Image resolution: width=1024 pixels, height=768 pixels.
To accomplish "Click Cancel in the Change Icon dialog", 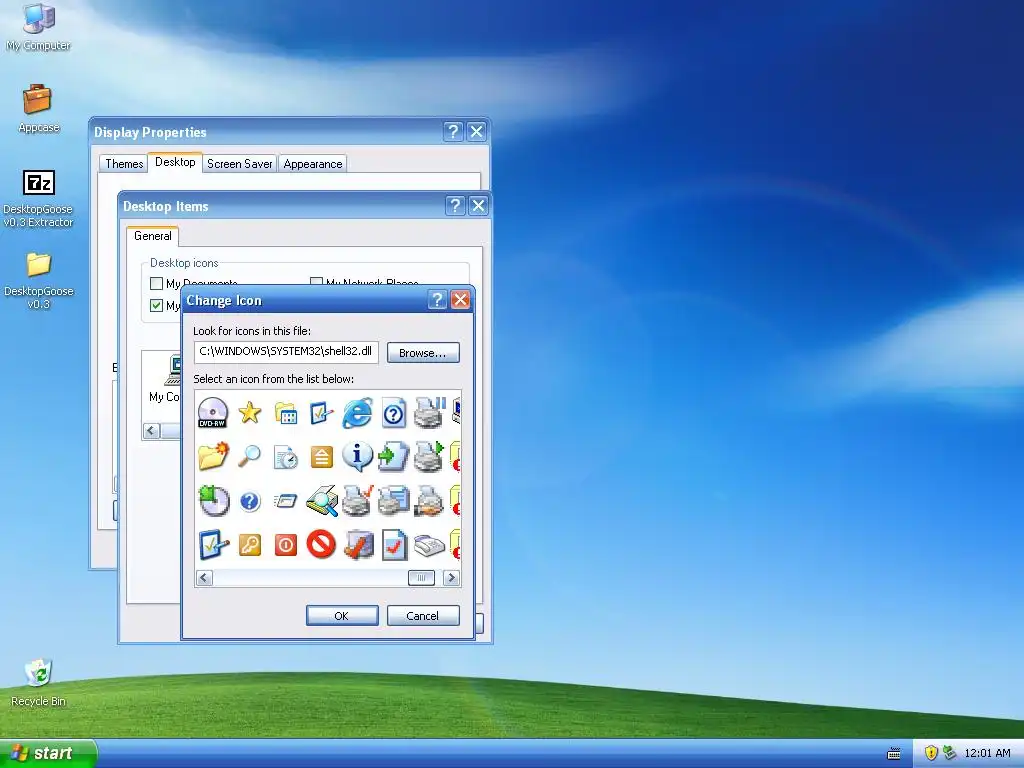I will pos(423,616).
